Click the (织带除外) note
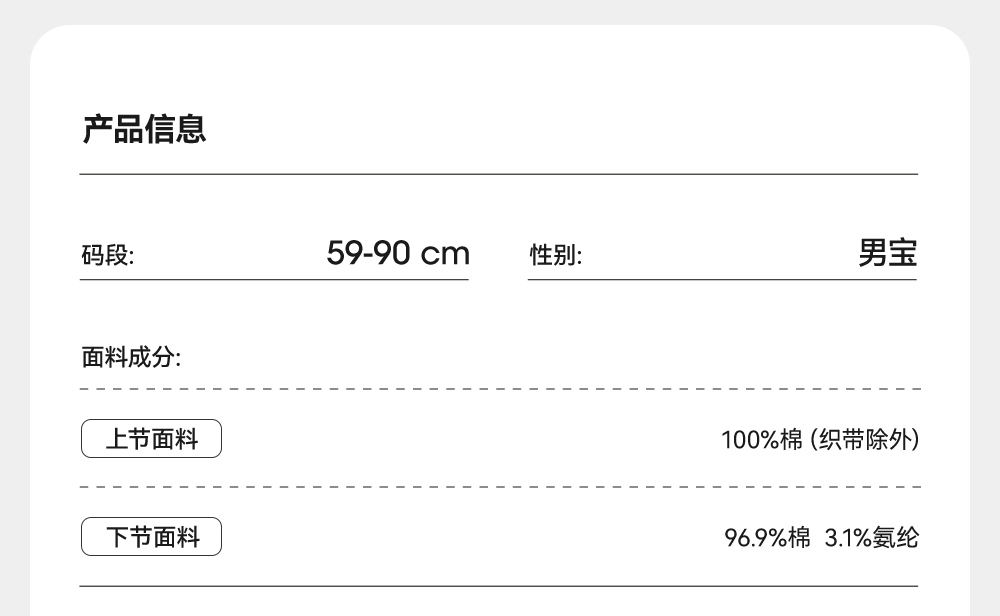The image size is (1000, 616). (x=864, y=440)
